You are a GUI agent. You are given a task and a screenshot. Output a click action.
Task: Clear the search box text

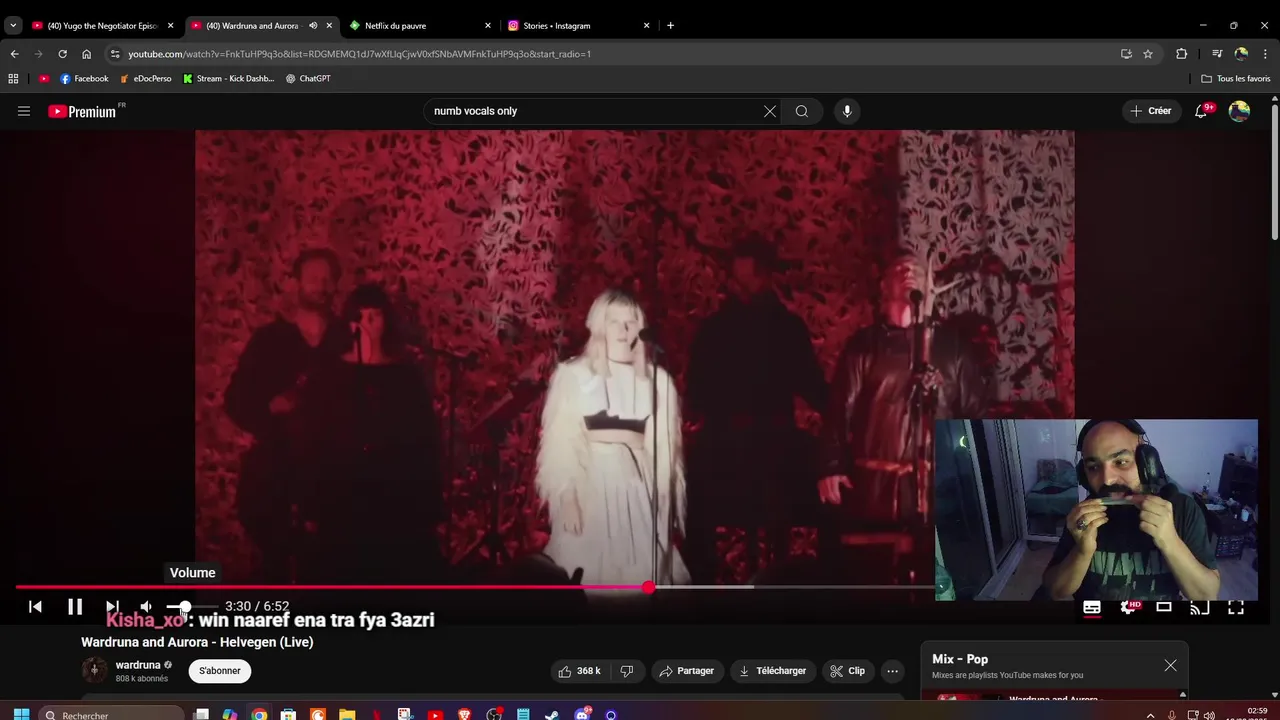pos(770,111)
